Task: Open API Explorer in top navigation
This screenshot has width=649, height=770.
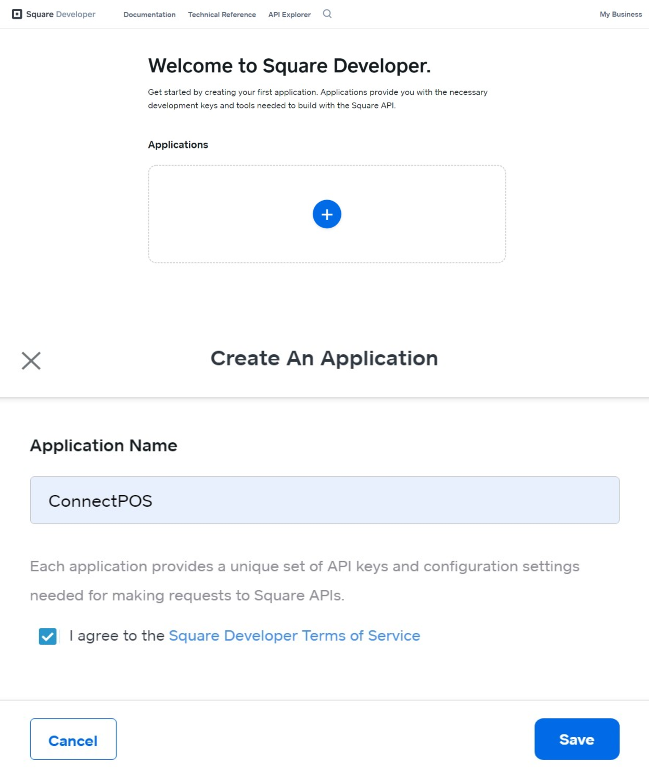Action: point(289,15)
